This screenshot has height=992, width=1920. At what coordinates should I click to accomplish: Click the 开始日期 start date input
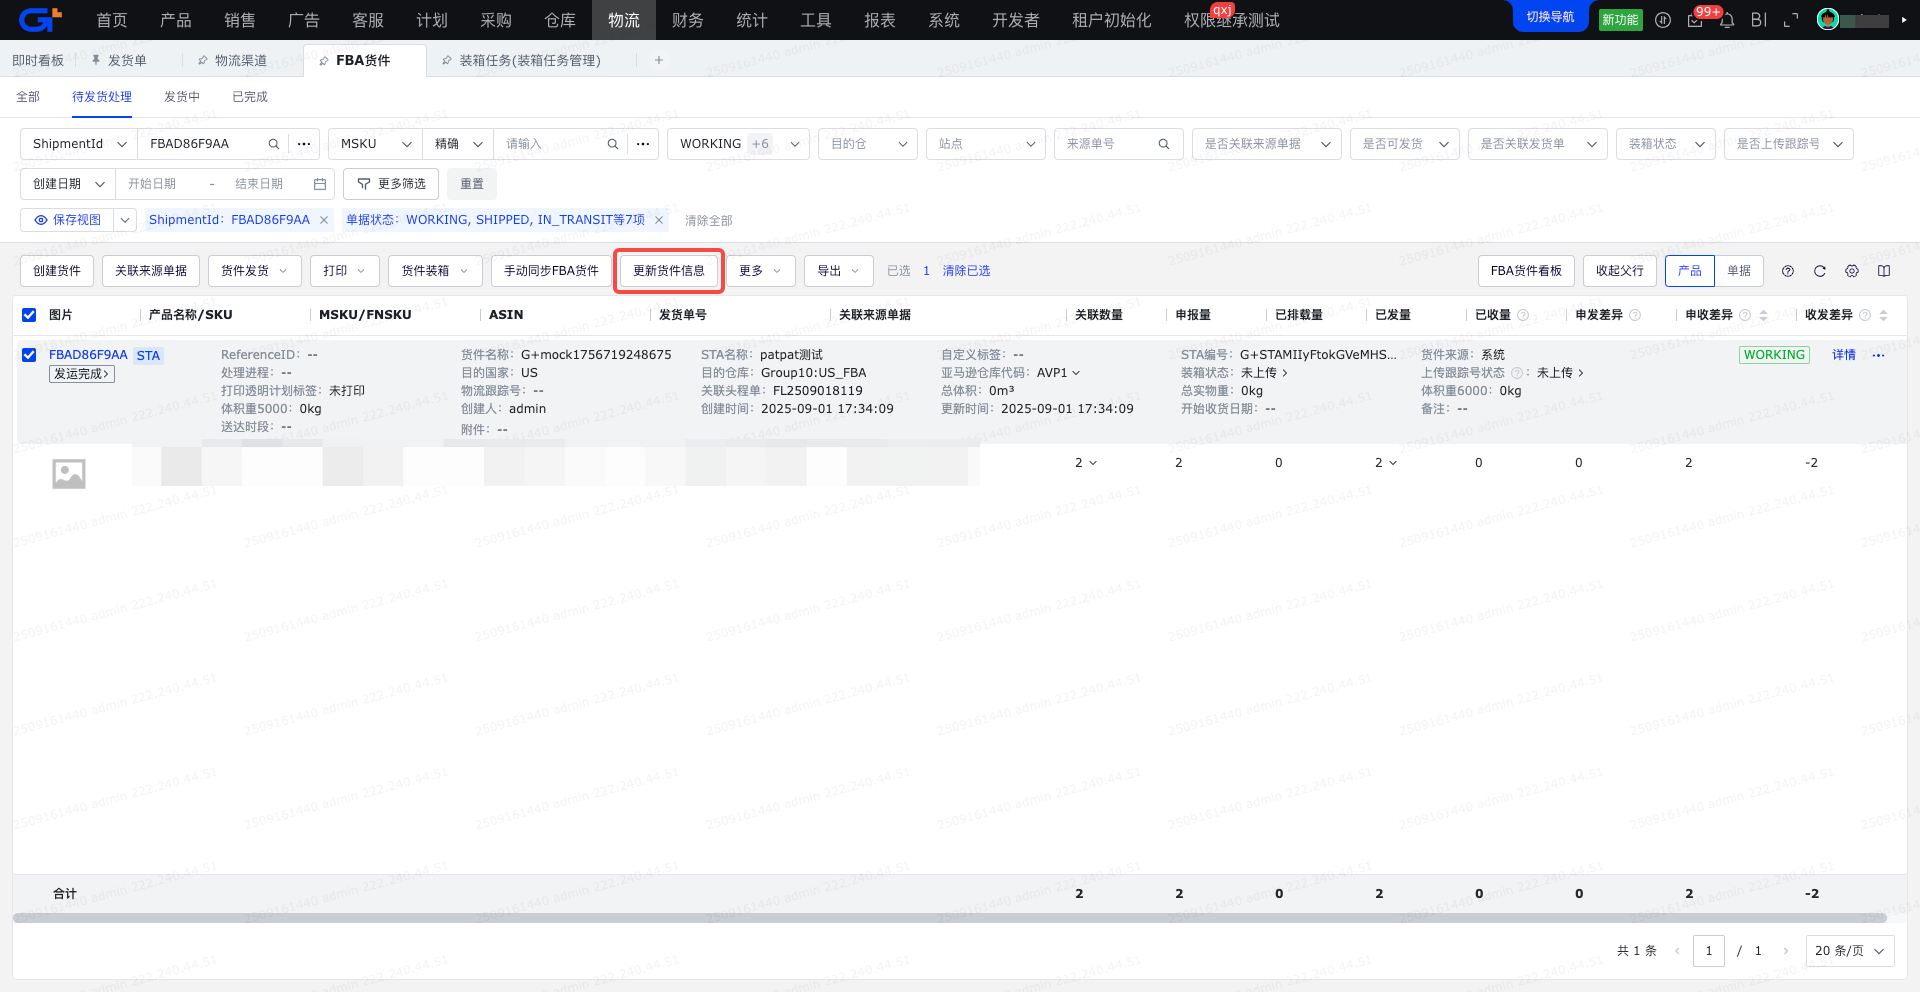click(152, 184)
